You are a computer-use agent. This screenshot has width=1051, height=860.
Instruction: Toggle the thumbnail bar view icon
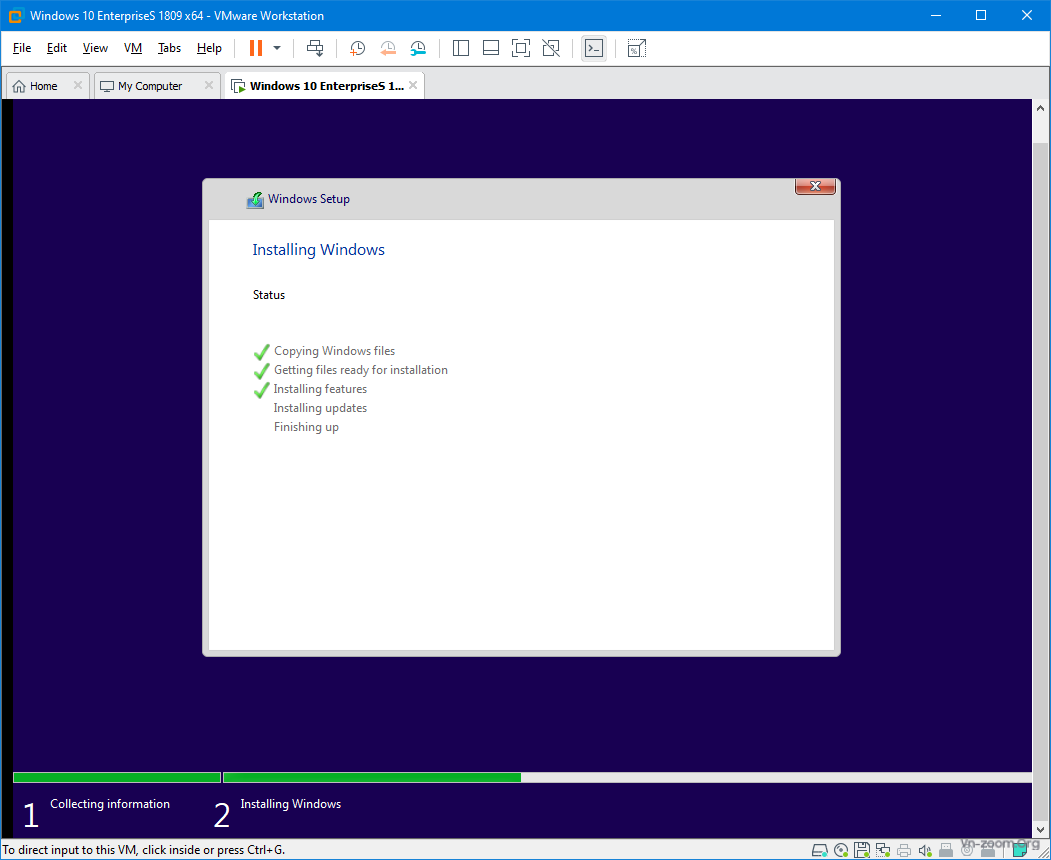pos(491,48)
